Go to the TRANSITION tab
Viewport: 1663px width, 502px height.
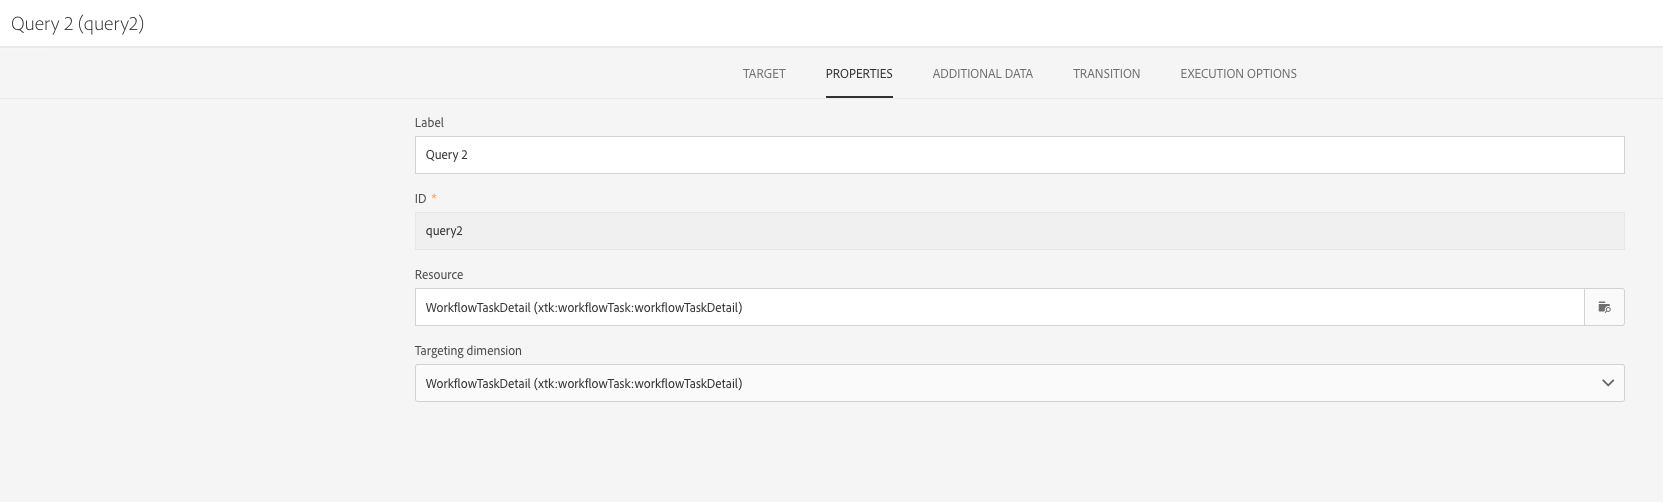(1106, 74)
